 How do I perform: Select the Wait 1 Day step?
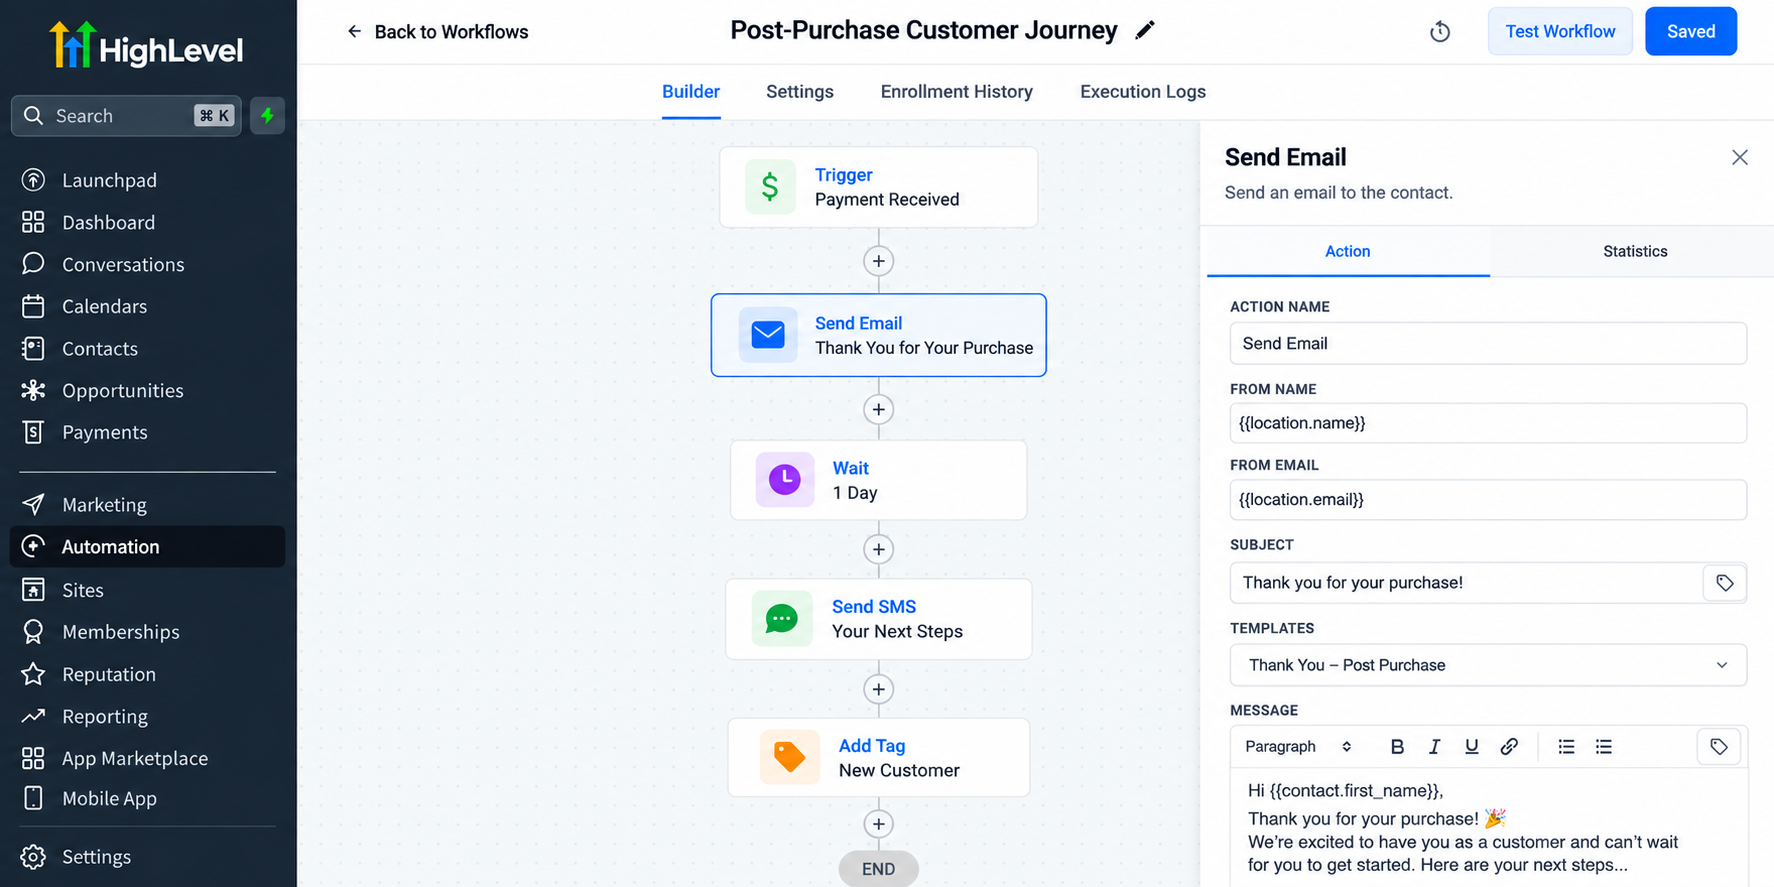[878, 480]
